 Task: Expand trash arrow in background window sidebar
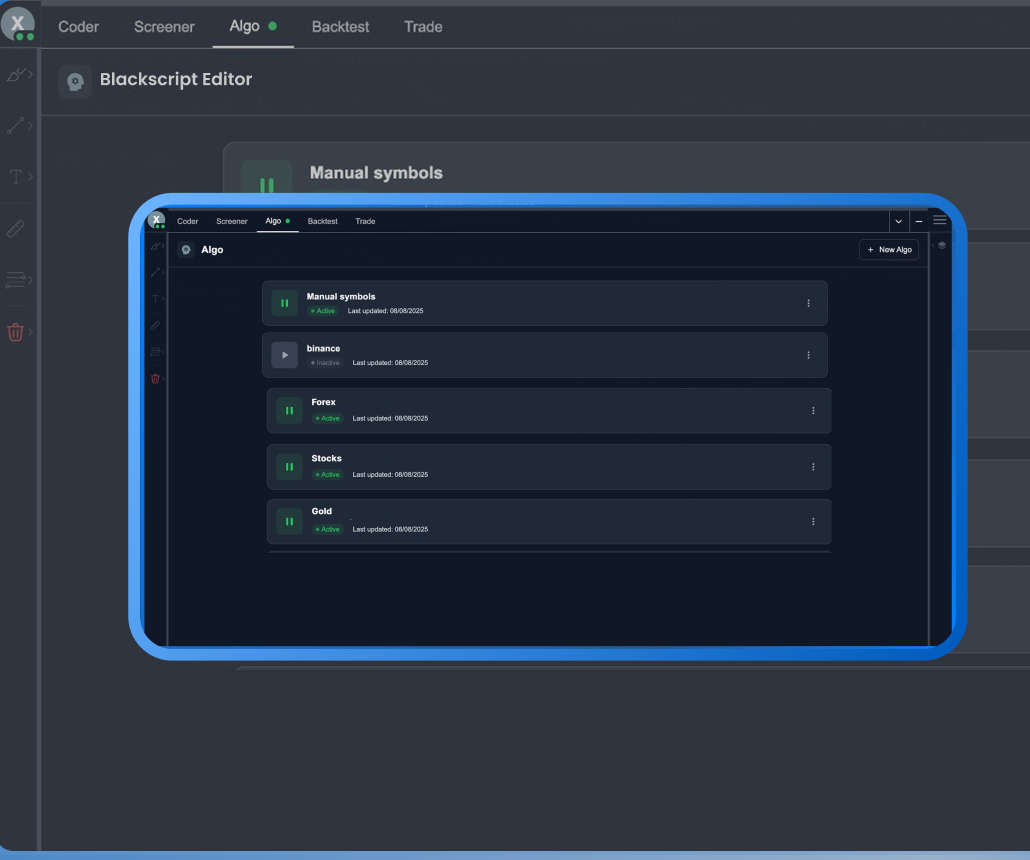tap(30, 332)
